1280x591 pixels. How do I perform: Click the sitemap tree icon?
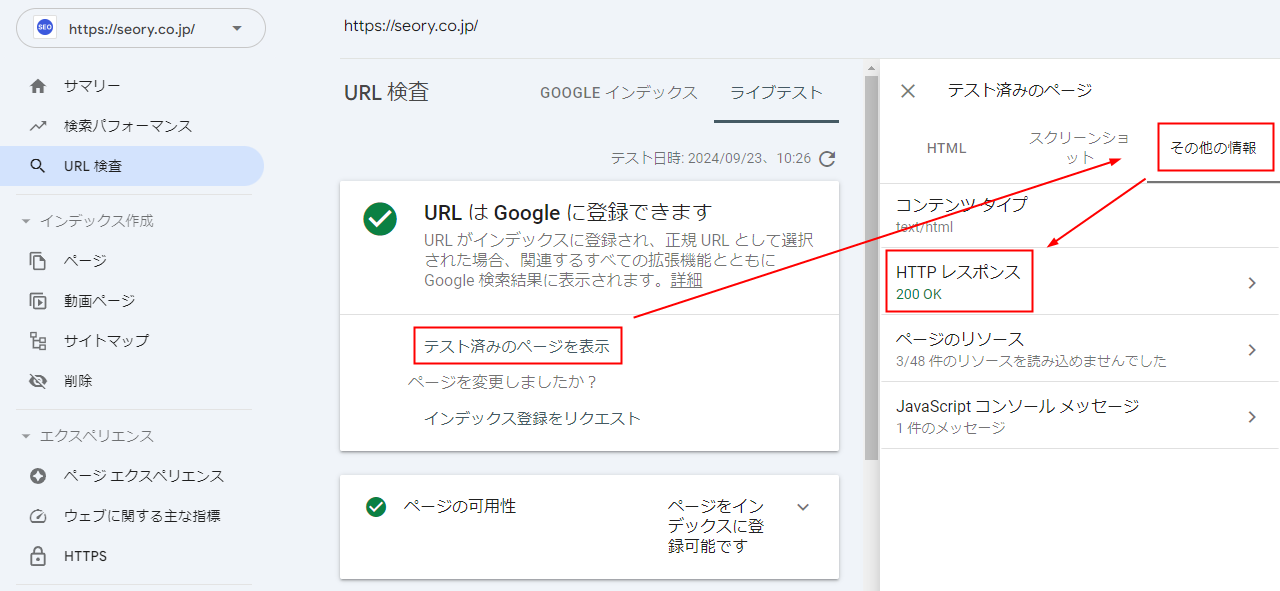pos(38,341)
